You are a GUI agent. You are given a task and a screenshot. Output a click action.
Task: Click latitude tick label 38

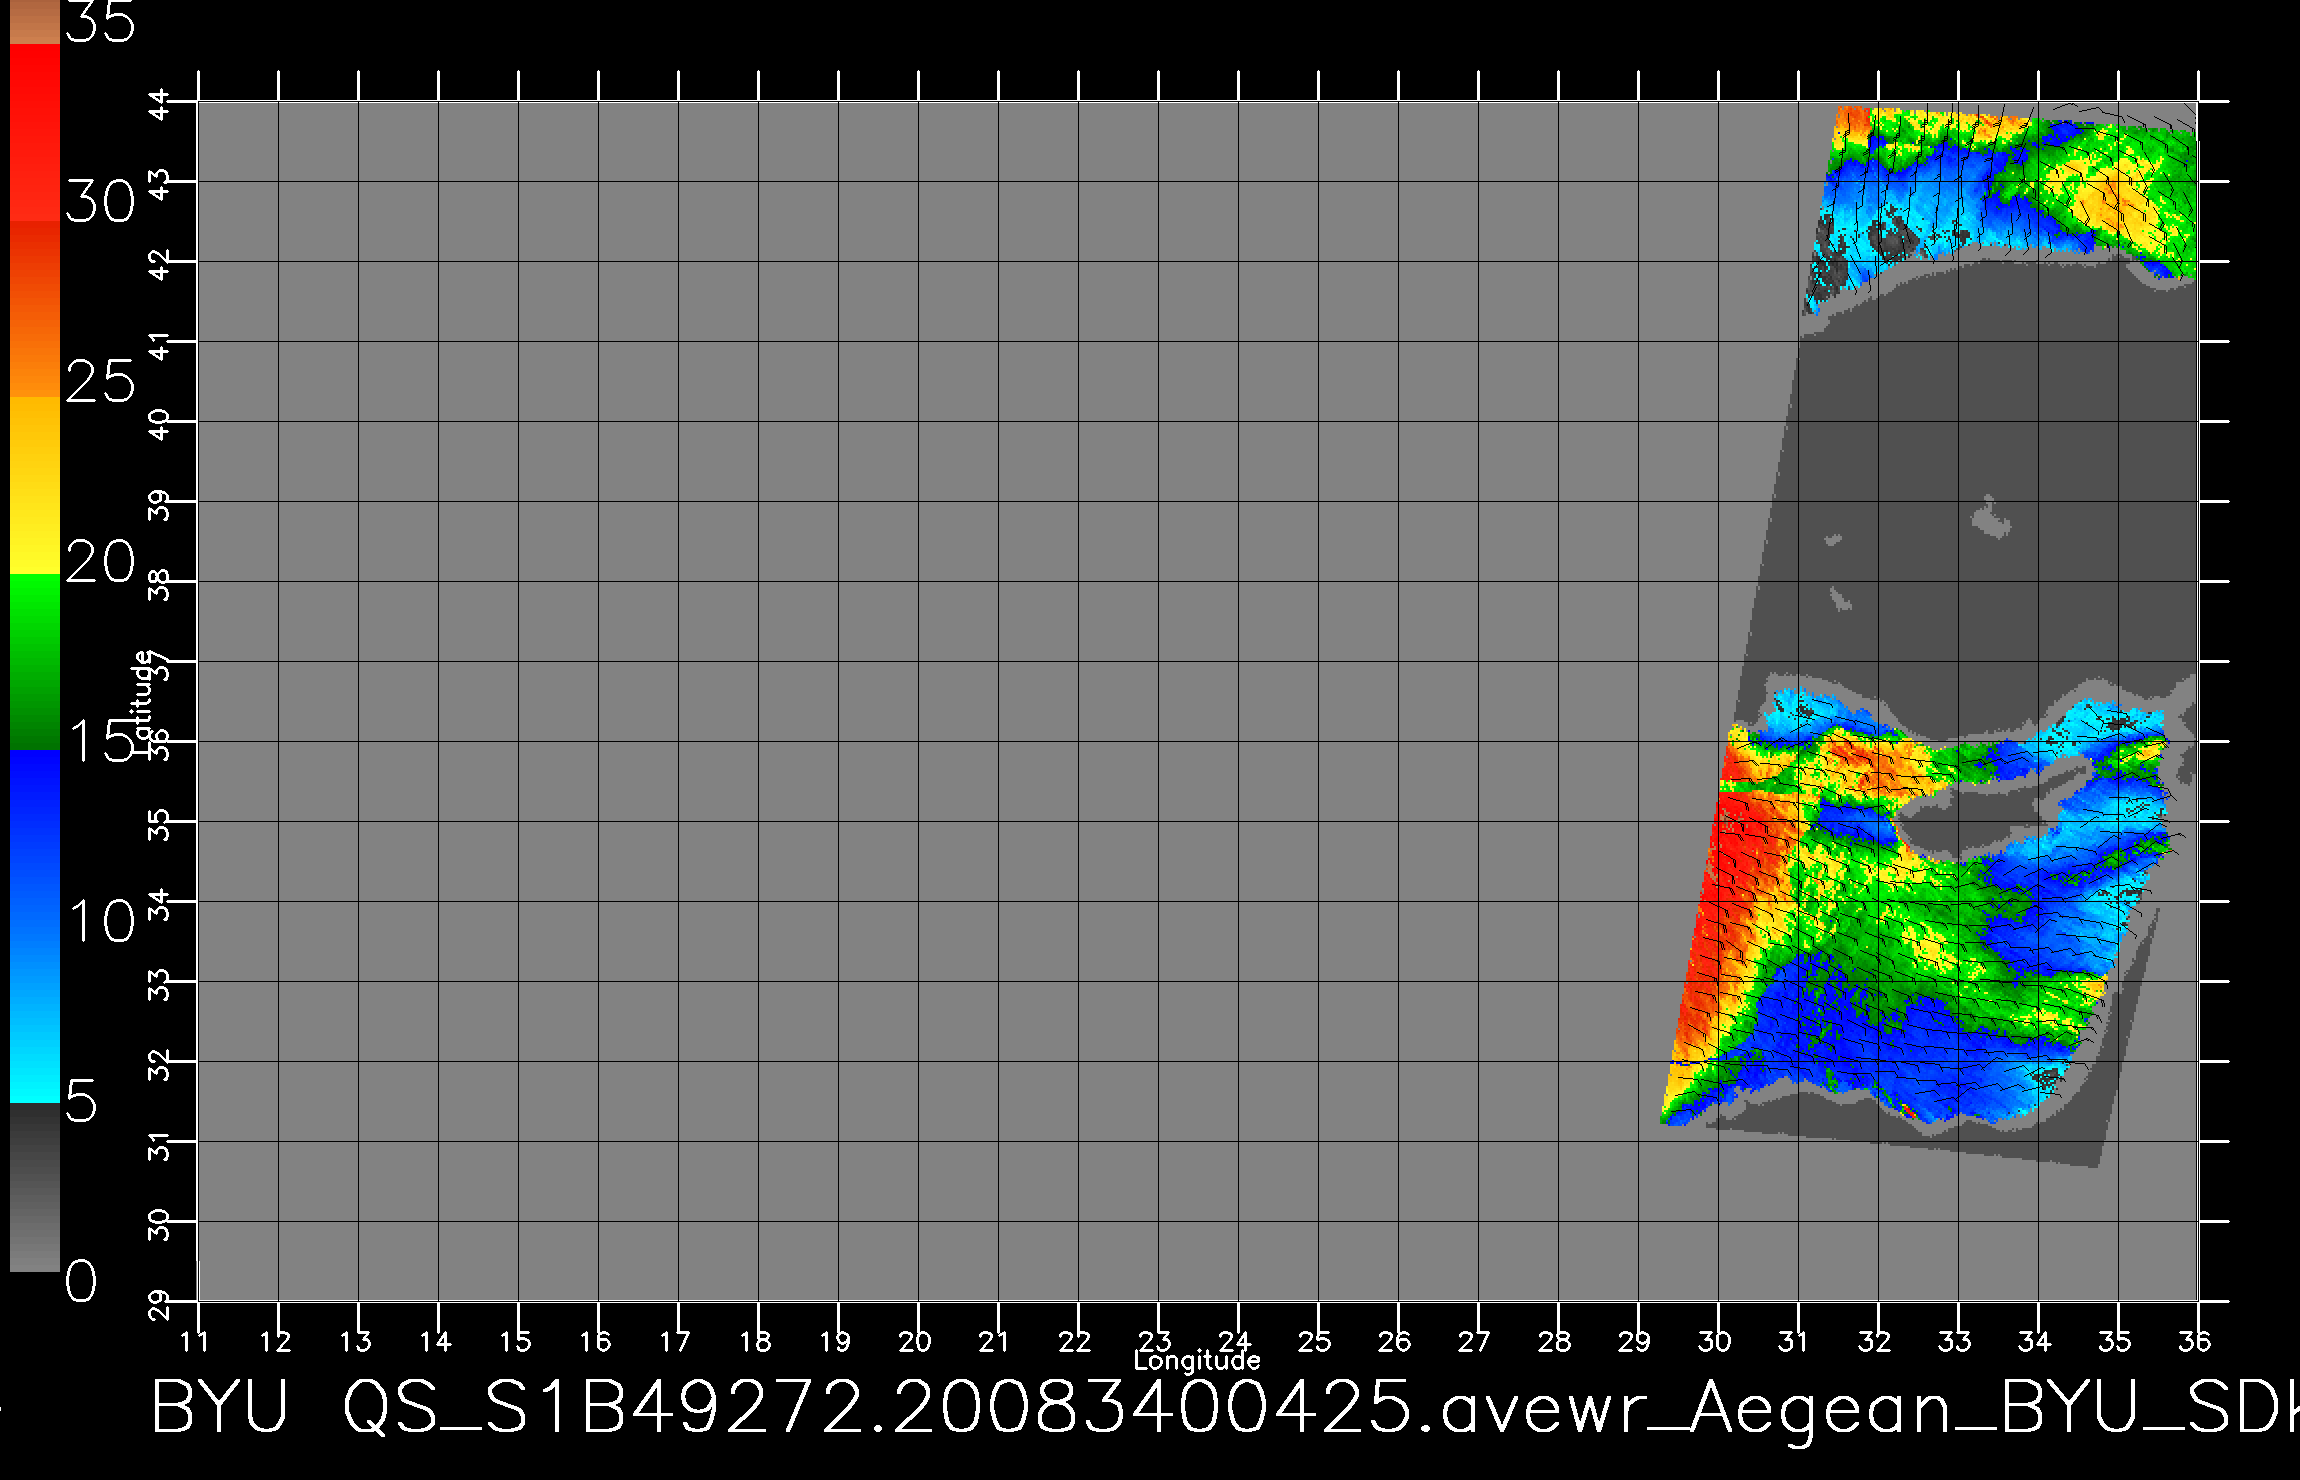click(x=160, y=584)
